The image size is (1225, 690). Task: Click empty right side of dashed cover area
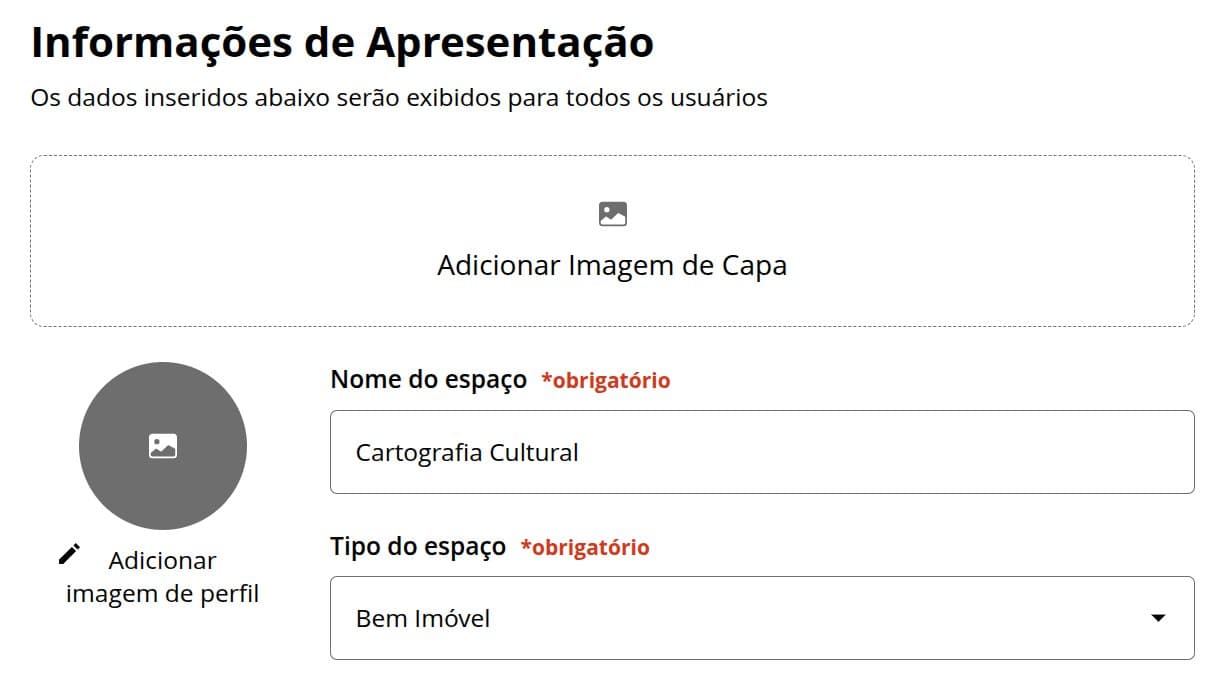tap(1000, 241)
